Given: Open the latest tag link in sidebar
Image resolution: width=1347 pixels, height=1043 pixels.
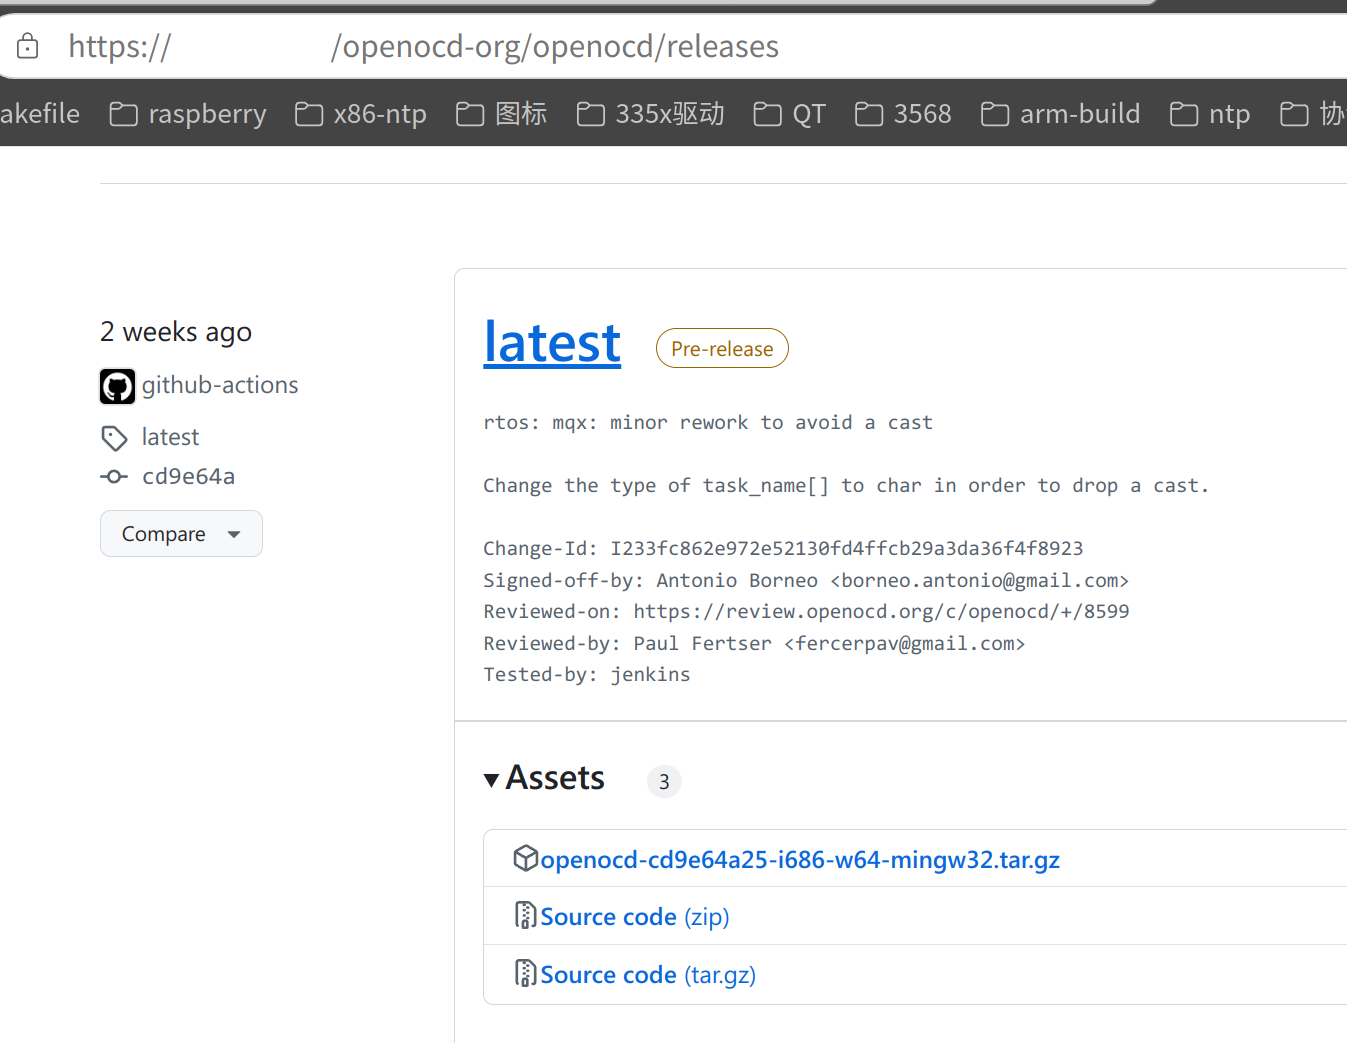Looking at the screenshot, I should pyautogui.click(x=170, y=437).
